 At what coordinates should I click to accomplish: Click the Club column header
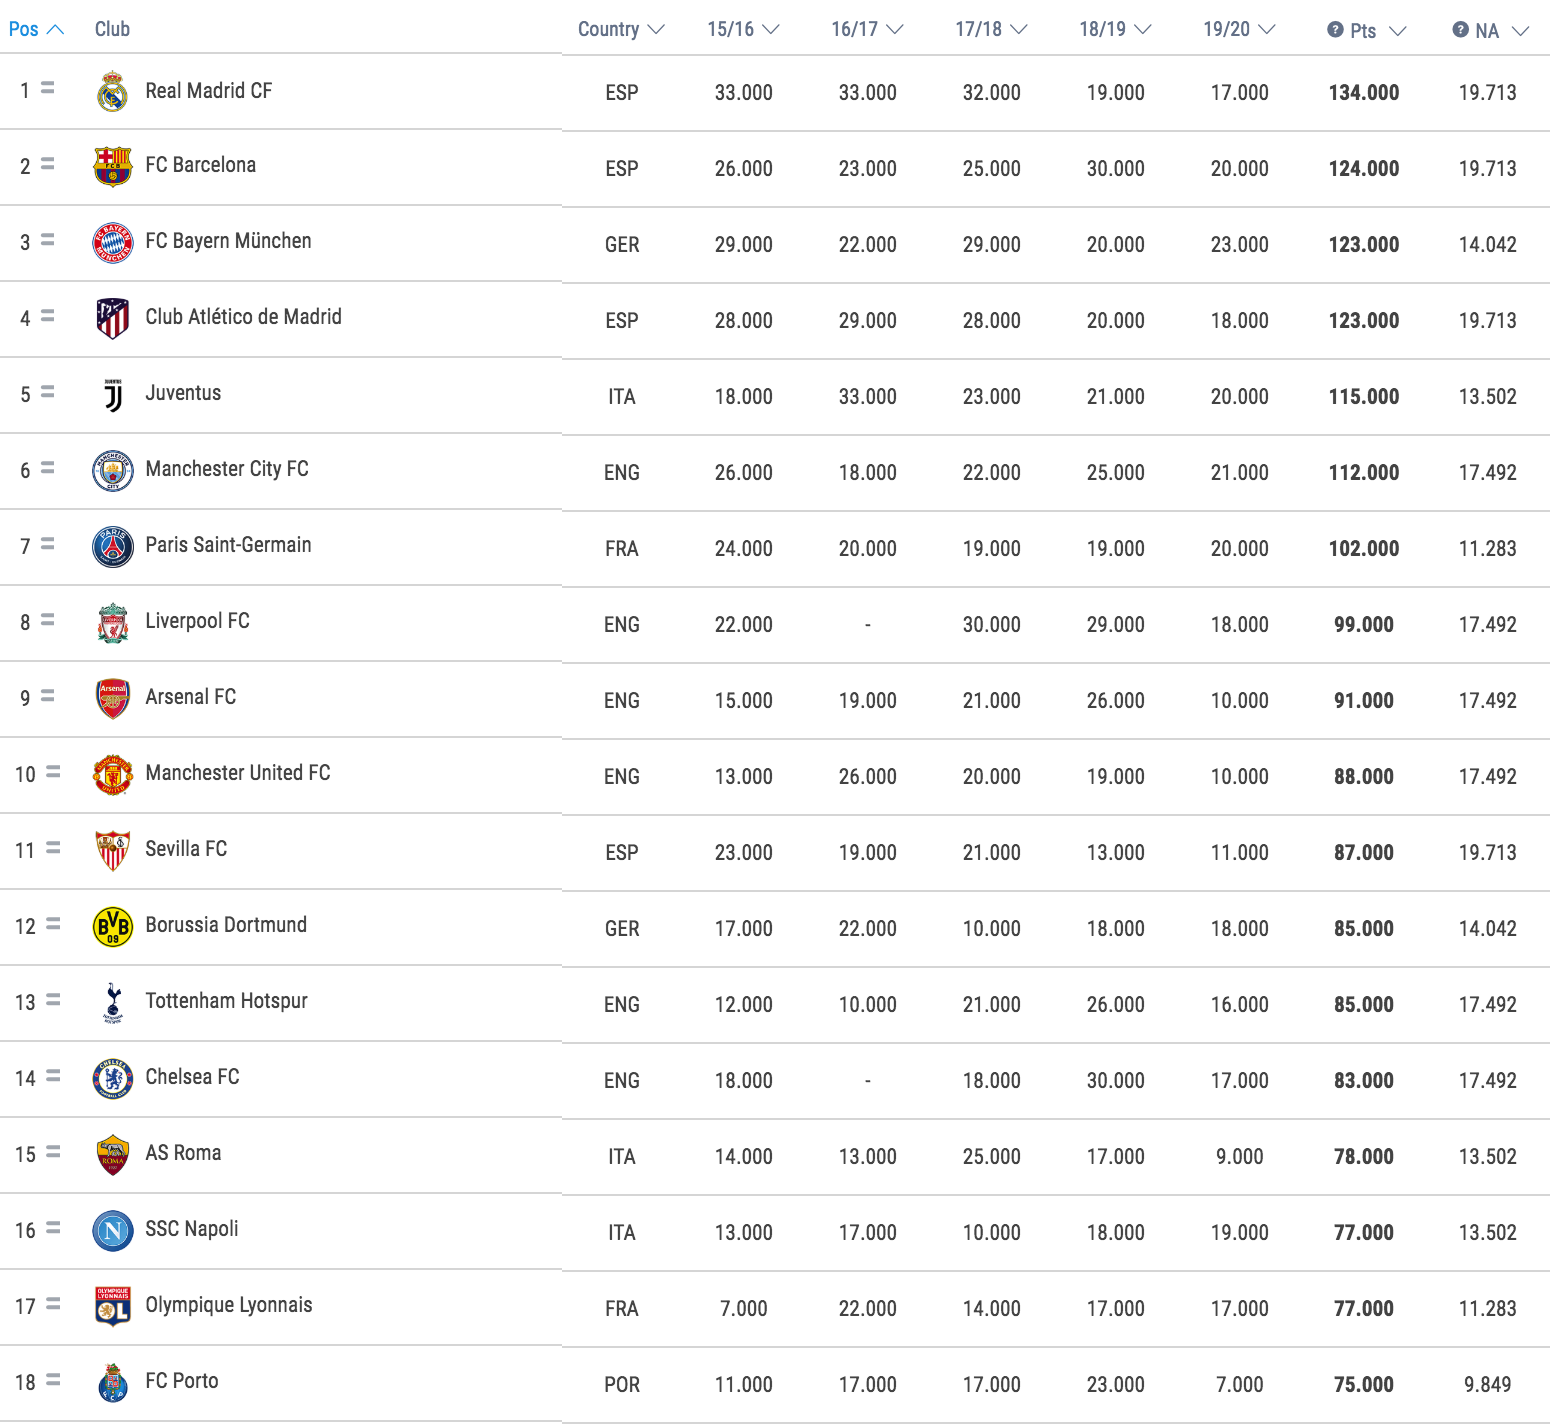pyautogui.click(x=112, y=29)
